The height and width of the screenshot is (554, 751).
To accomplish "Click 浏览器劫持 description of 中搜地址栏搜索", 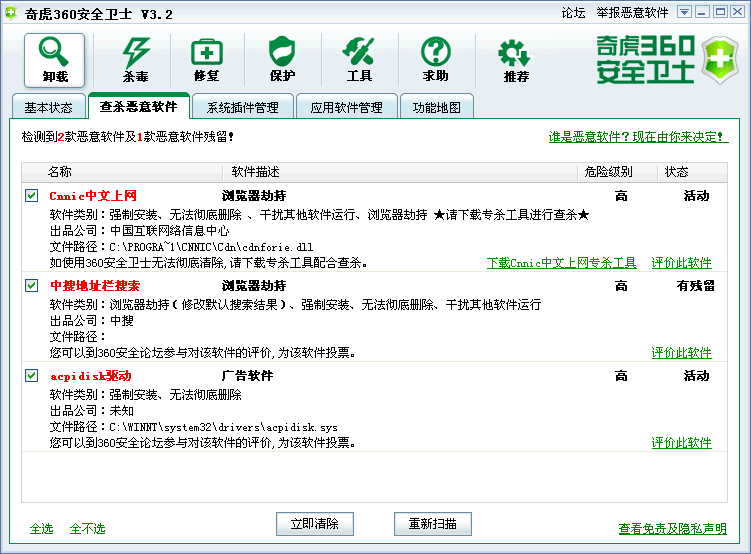I will pyautogui.click(x=254, y=286).
